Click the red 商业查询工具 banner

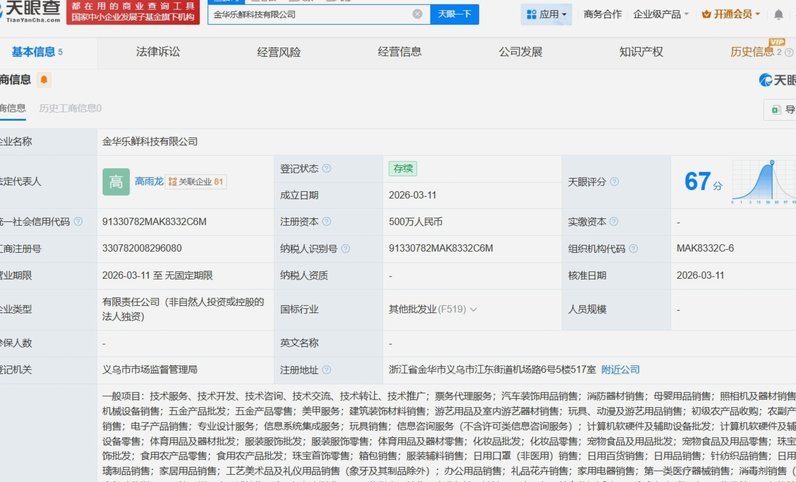click(x=133, y=12)
